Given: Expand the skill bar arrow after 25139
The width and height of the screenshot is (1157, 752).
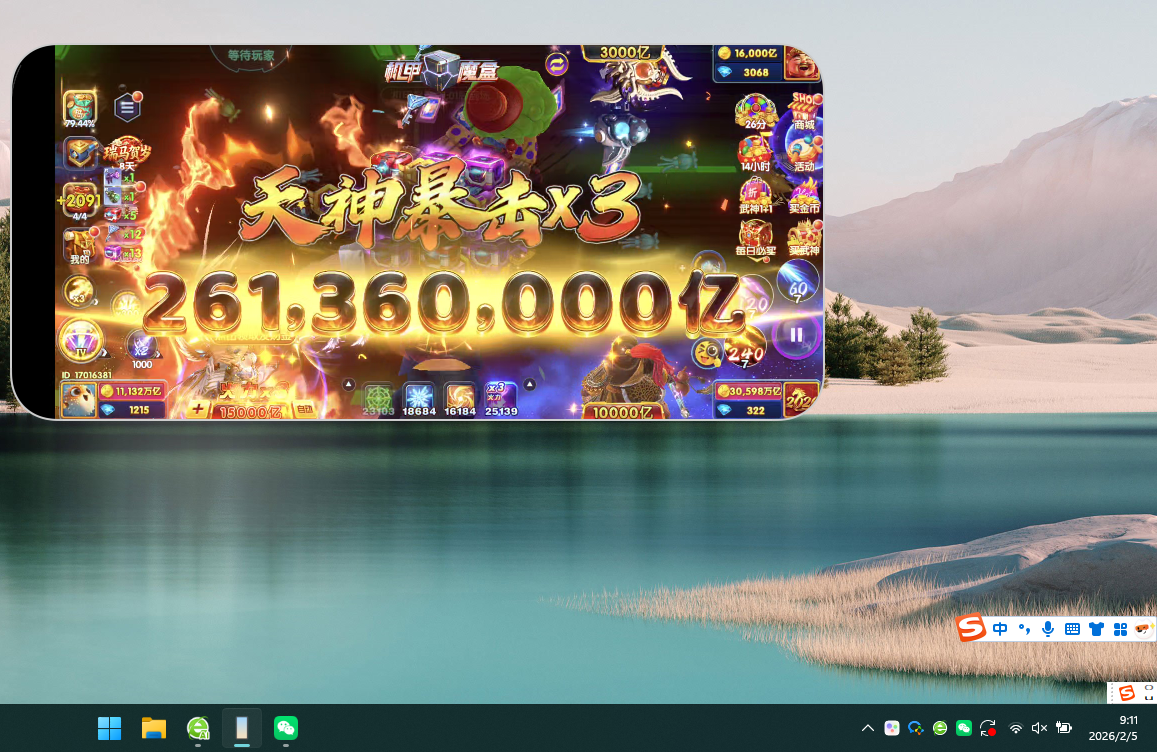Looking at the screenshot, I should point(530,384).
